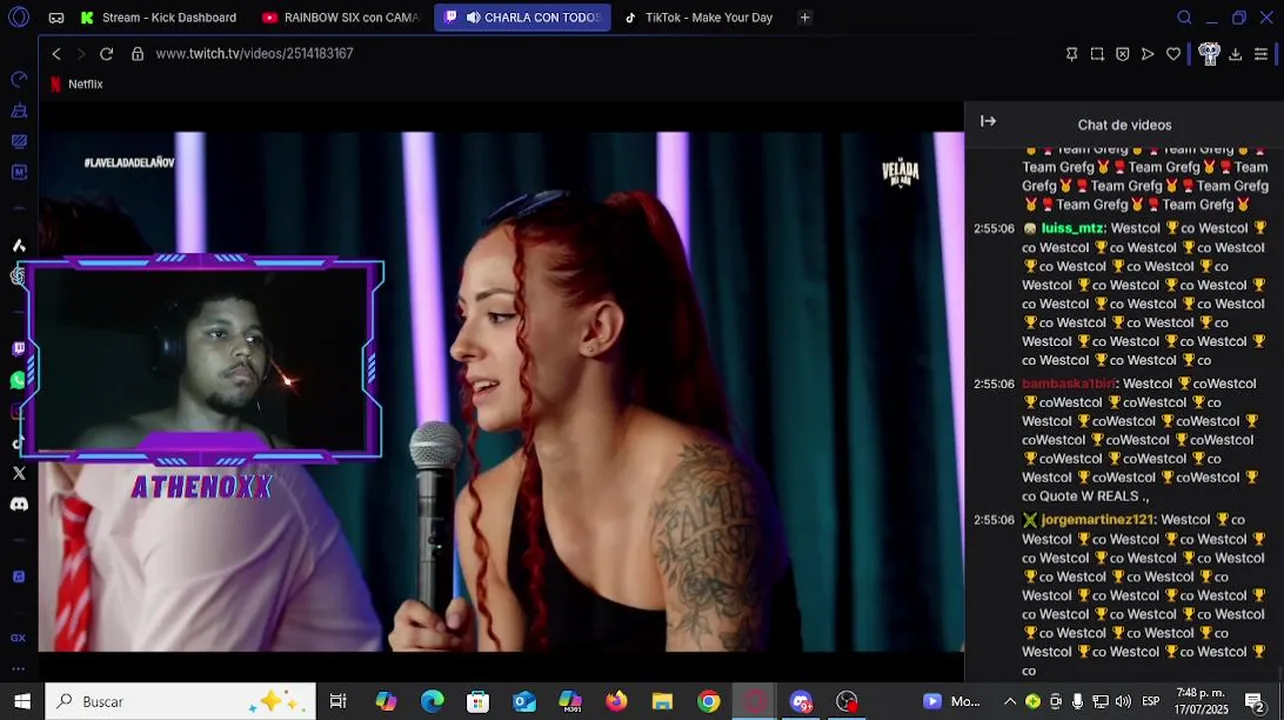
Task: Launch Google Chrome from the taskbar
Action: click(708, 701)
